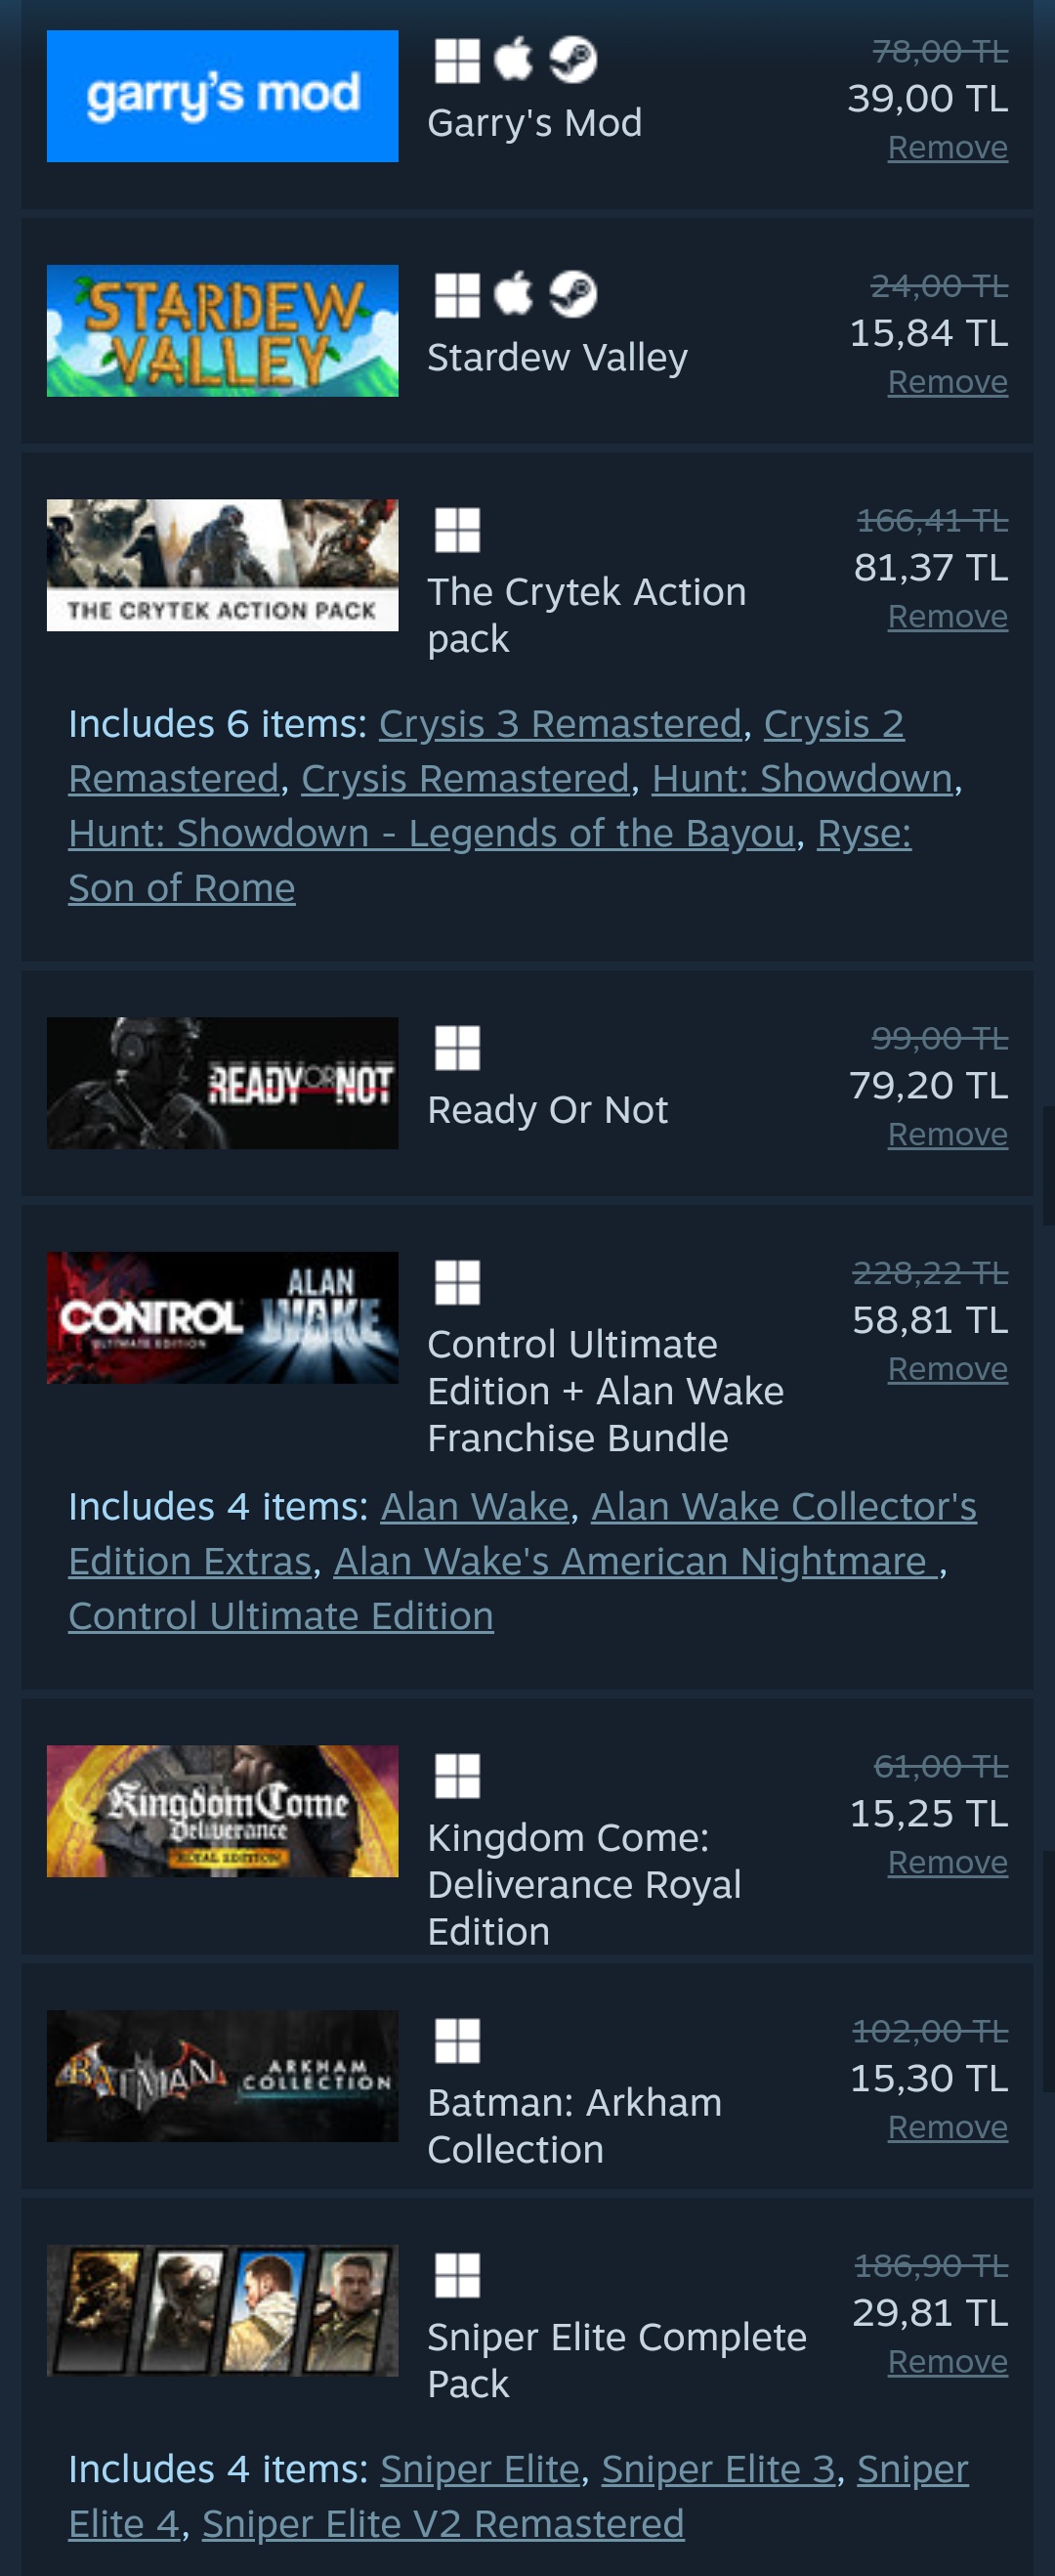Click the Windows icon for Batman: Arkham Collection

(457, 2041)
